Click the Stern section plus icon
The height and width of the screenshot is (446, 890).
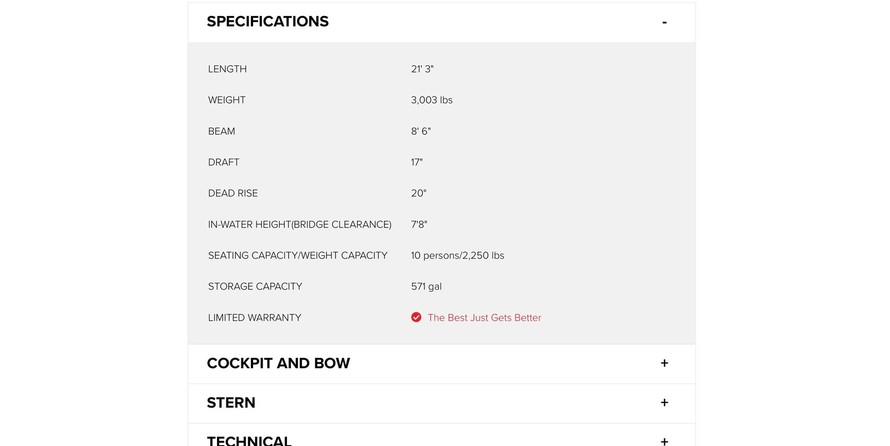(664, 402)
